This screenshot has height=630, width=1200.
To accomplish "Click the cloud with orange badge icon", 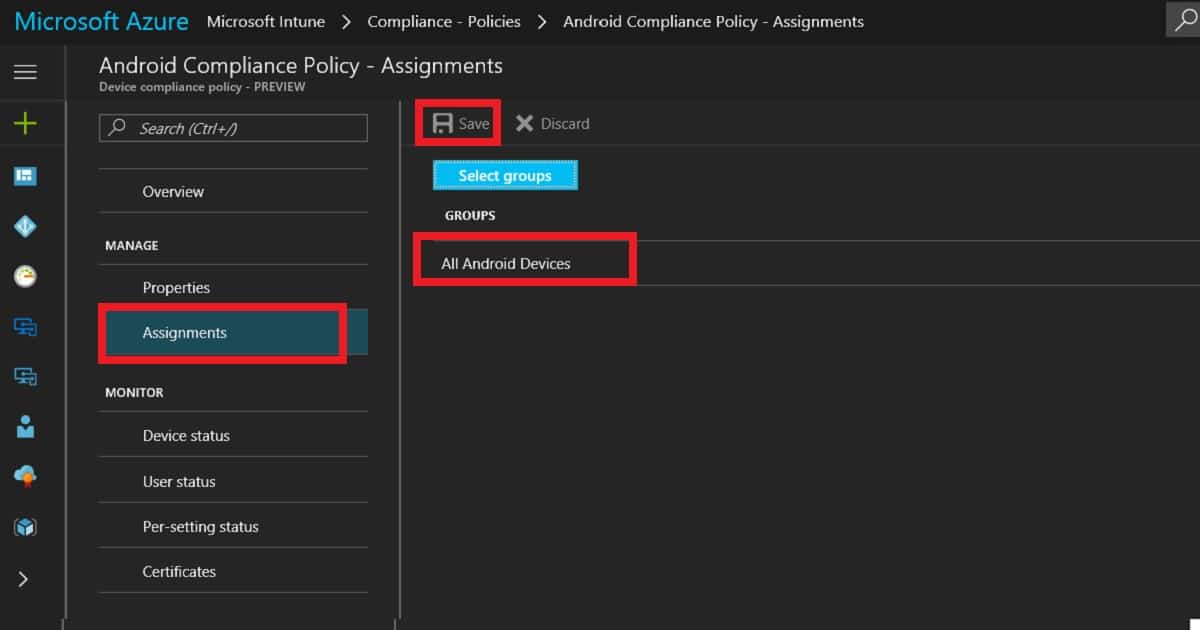I will 25,477.
